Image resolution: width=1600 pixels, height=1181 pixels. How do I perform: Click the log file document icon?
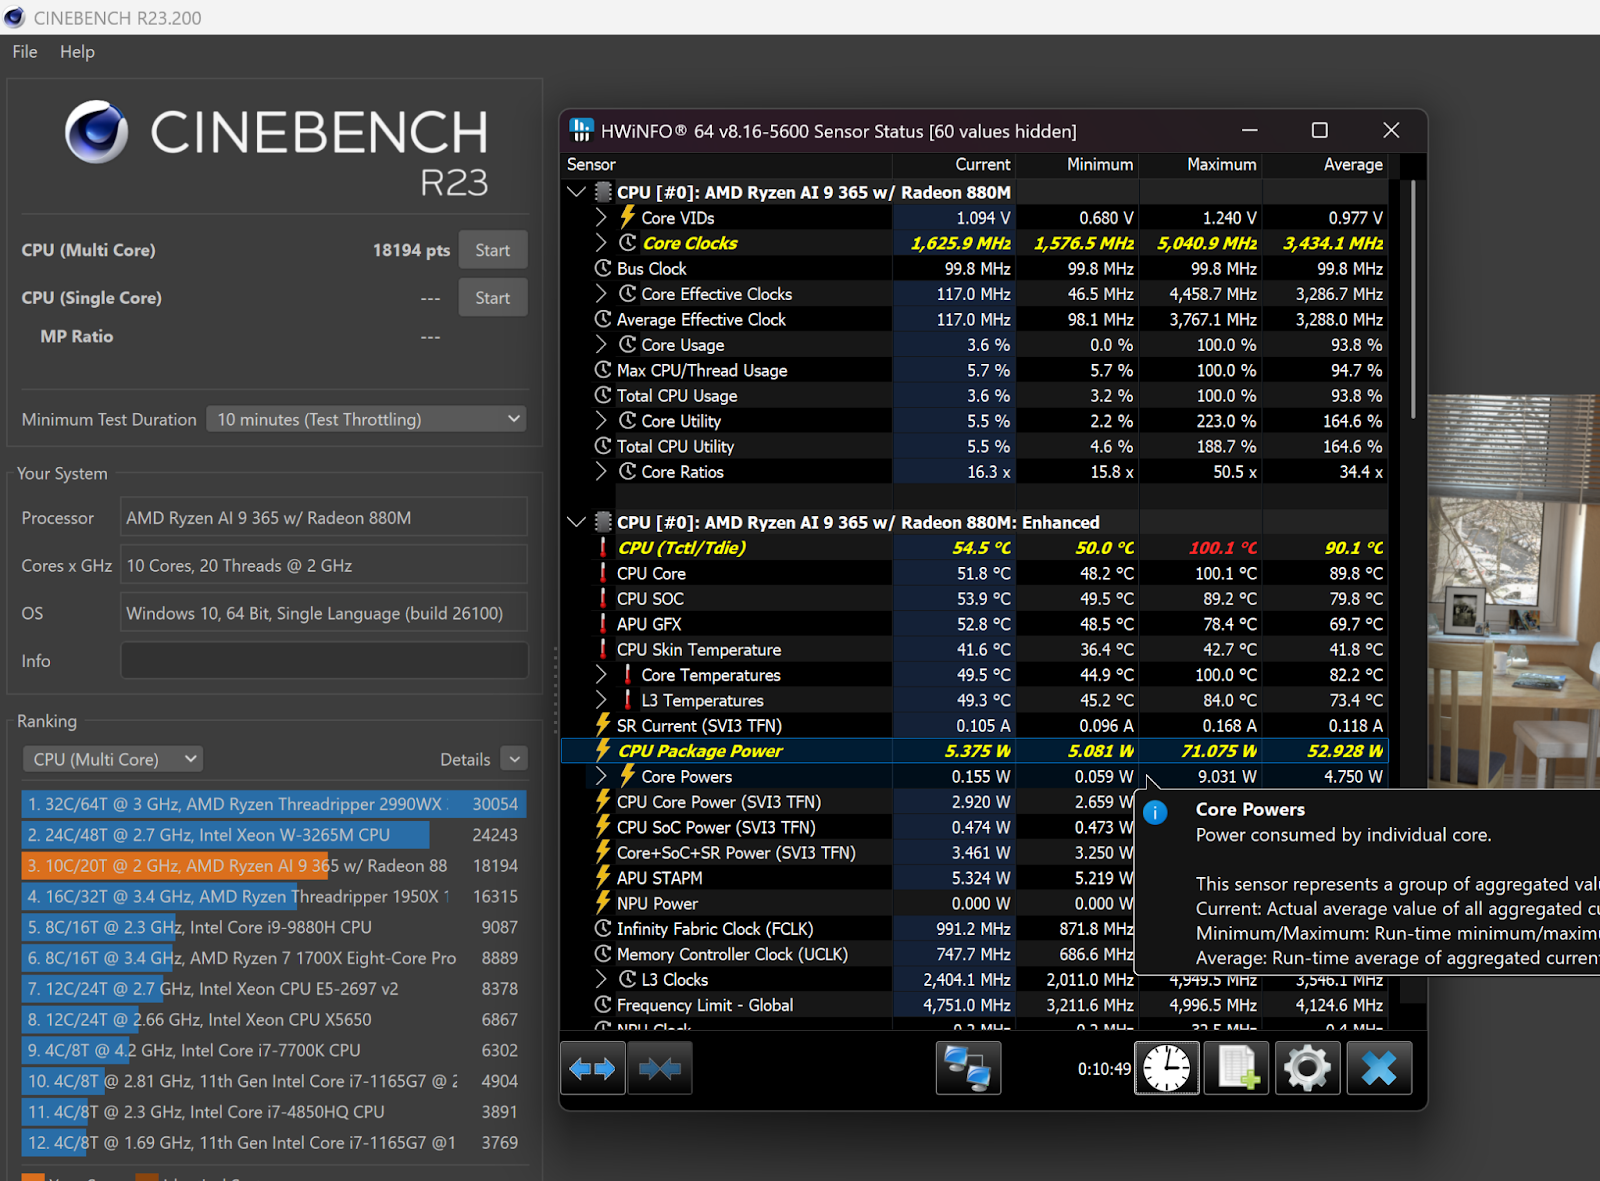1237,1068
